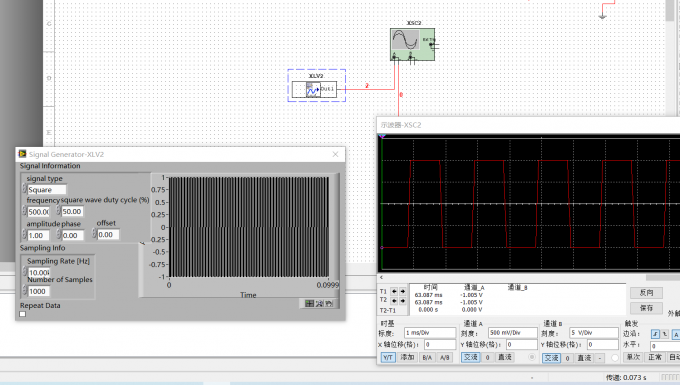This screenshot has width=680, height=385.
Task: Click channel B scale field 5 V/Div
Action: coord(594,333)
